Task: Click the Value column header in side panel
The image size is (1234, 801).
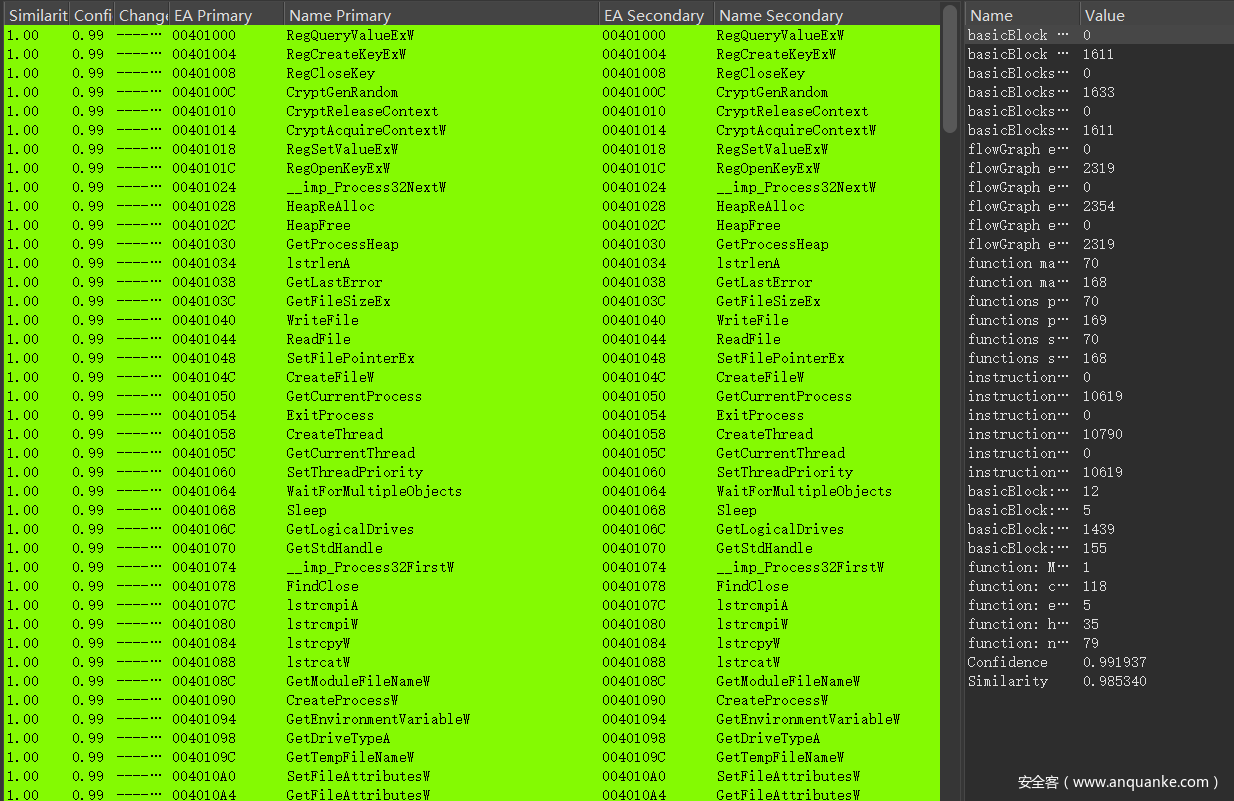Action: pos(1156,15)
